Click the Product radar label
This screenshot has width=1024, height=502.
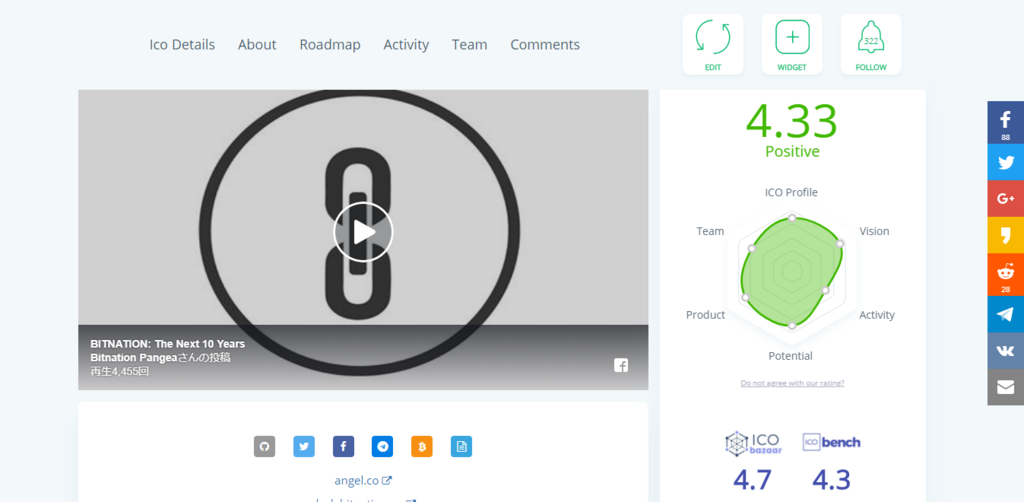(x=705, y=315)
